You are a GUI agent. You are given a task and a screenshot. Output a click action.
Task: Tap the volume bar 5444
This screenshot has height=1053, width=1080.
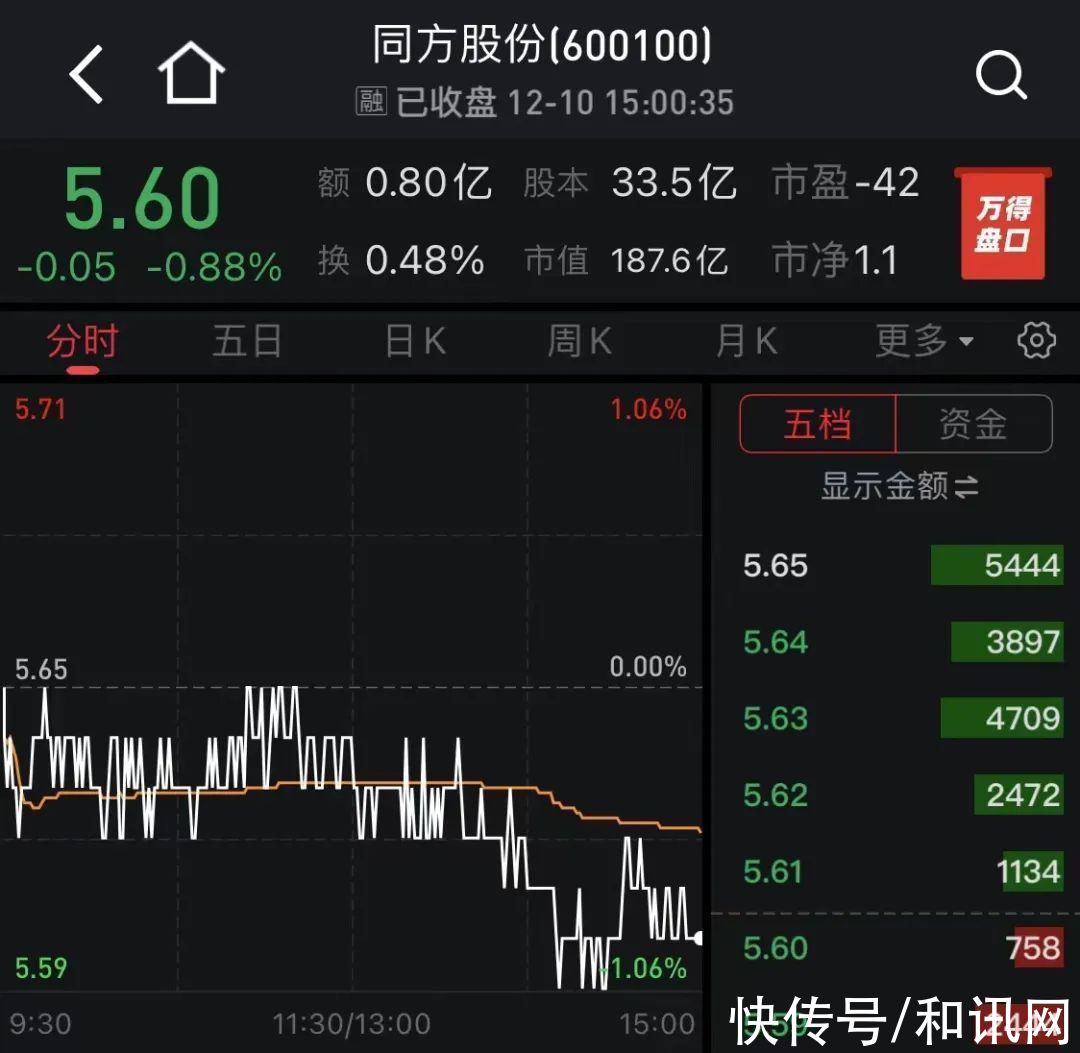pos(997,565)
